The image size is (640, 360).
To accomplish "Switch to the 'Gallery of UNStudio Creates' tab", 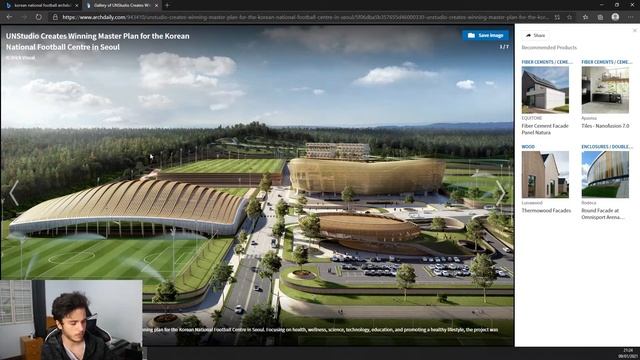I will [121, 5].
